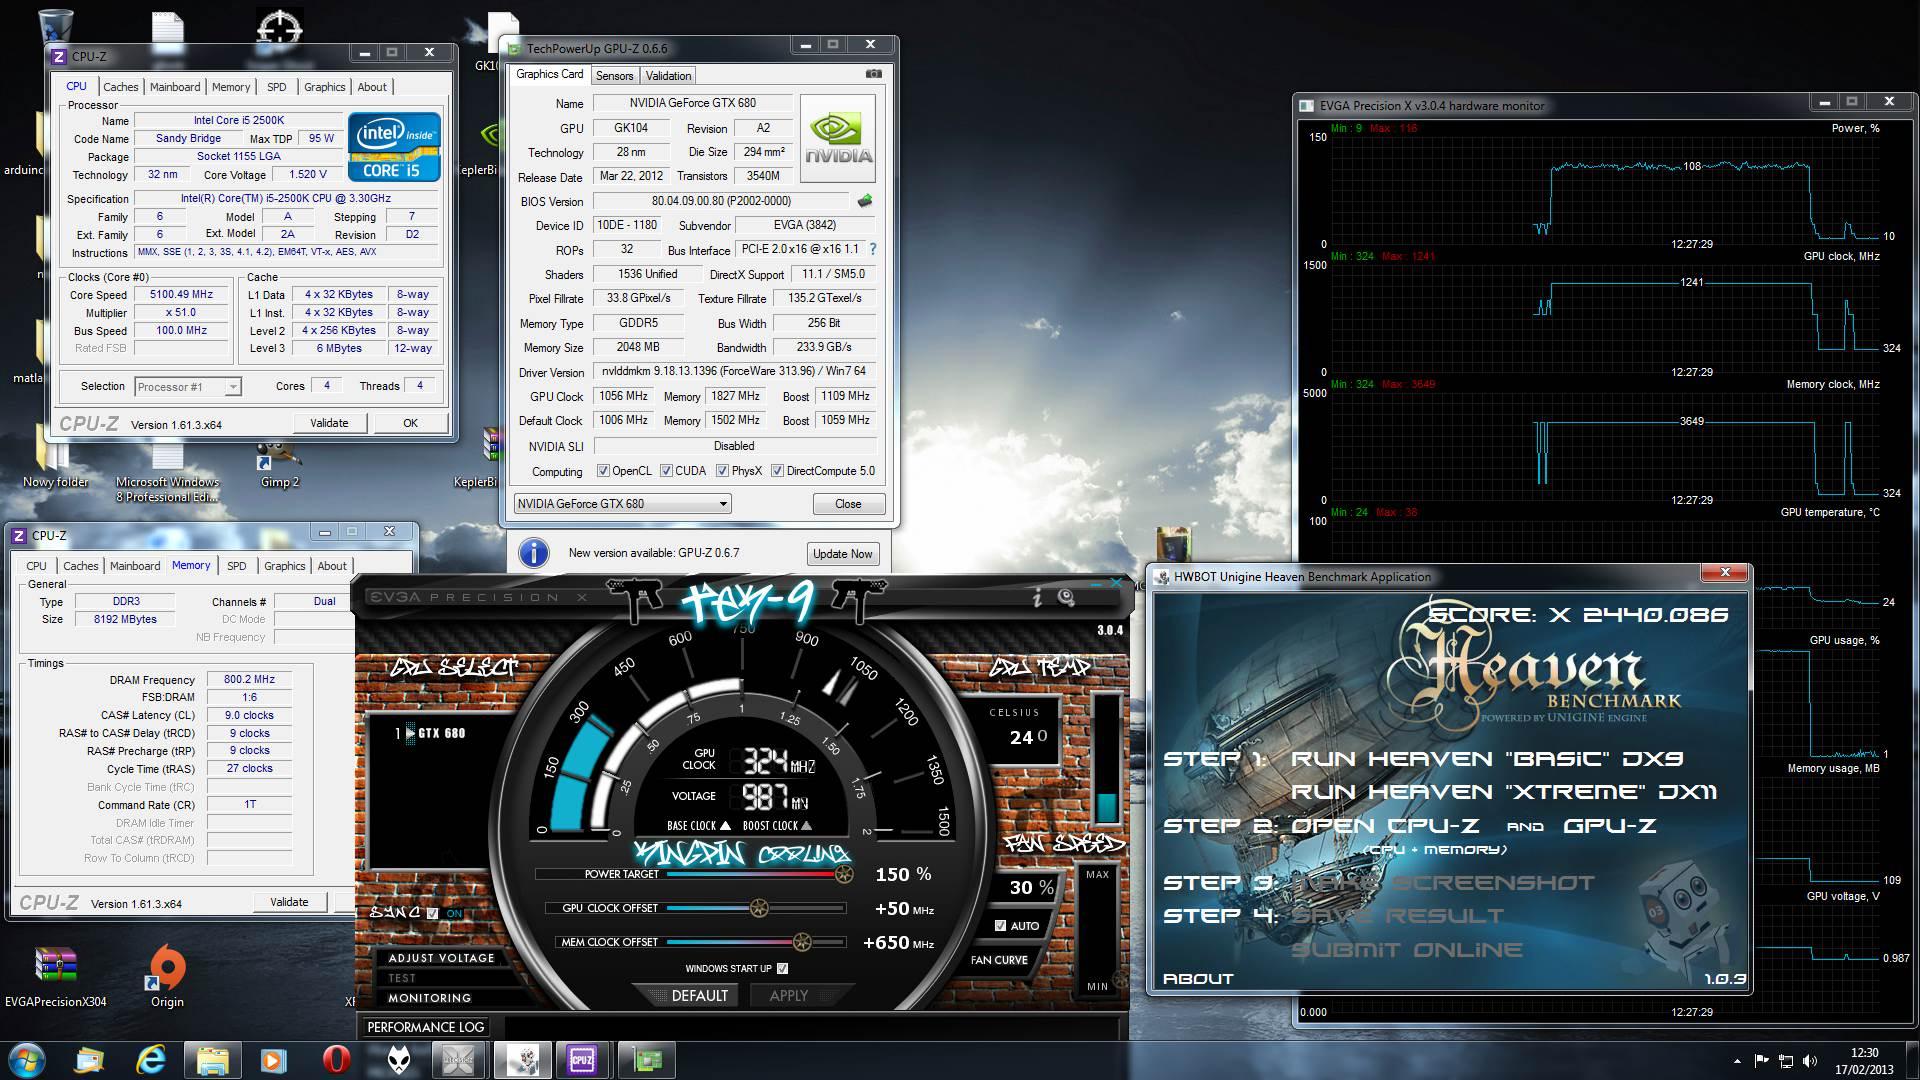The height and width of the screenshot is (1080, 1920).
Task: Click the GPU-Z green card taskbar icon
Action: pos(647,1059)
